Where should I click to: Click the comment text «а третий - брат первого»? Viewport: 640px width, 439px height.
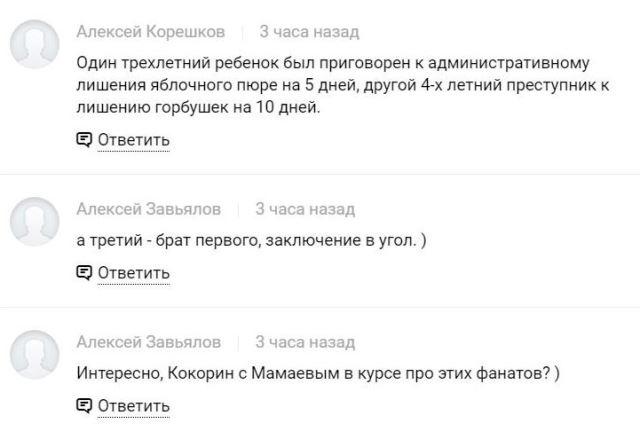pos(251,240)
